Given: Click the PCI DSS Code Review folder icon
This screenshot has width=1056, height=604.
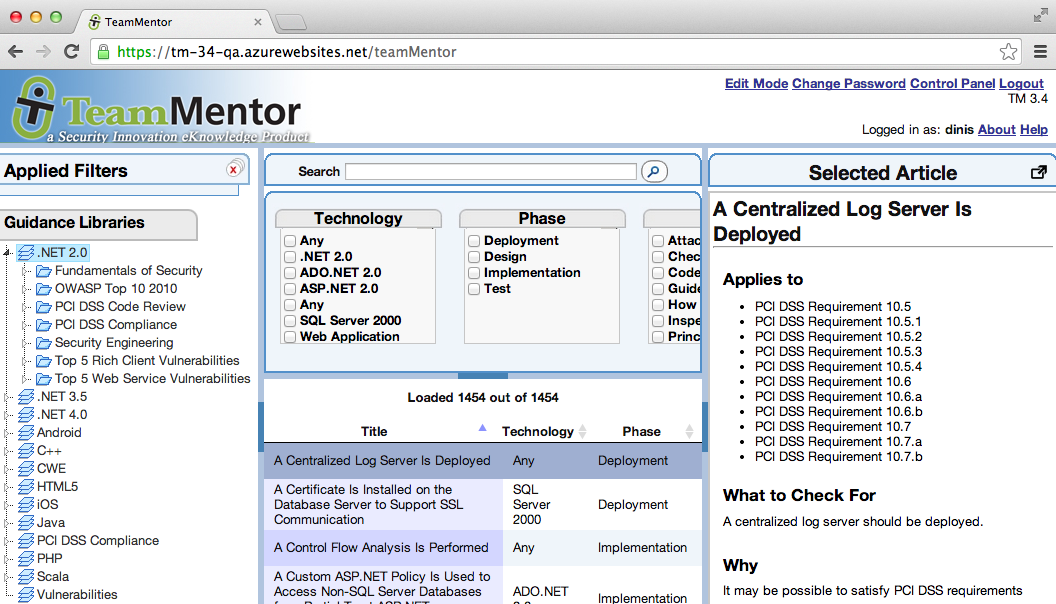Looking at the screenshot, I should tap(44, 307).
